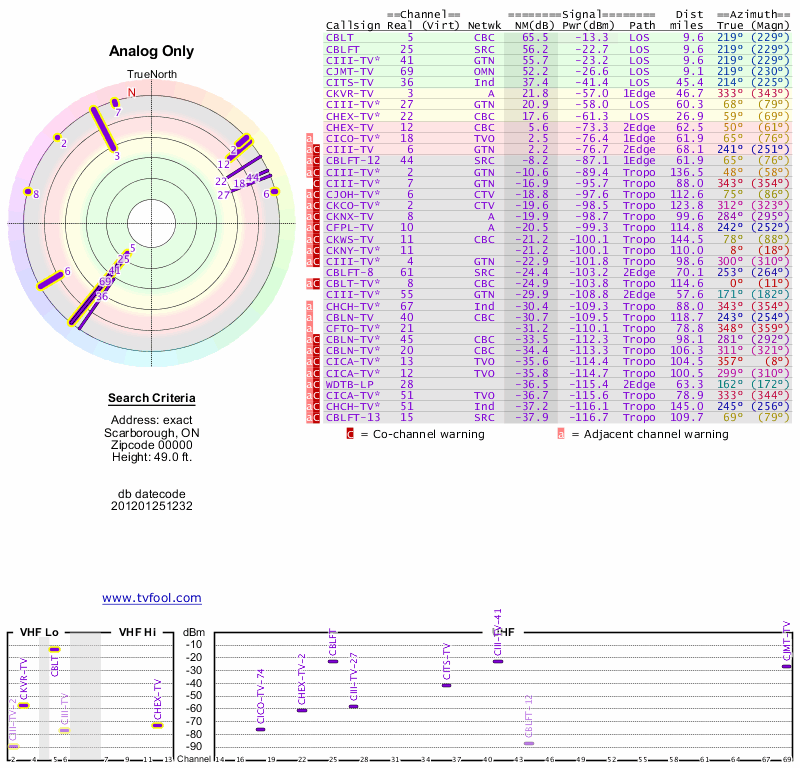Image resolution: width=800 pixels, height=768 pixels.
Task: Click the 136.5 miles distance value
Action: [x=686, y=172]
